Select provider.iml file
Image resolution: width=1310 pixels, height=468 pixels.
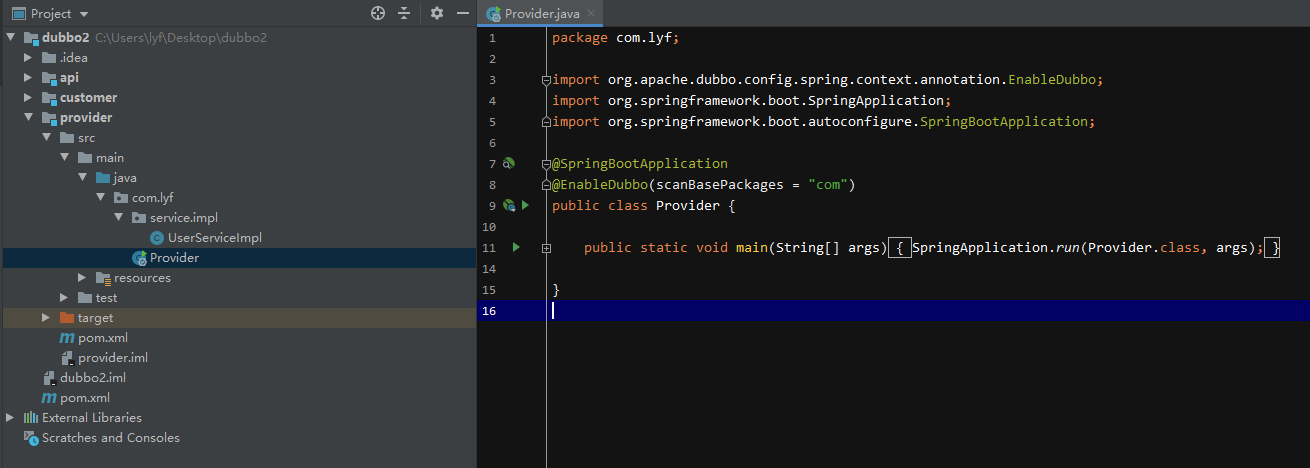tap(113, 358)
